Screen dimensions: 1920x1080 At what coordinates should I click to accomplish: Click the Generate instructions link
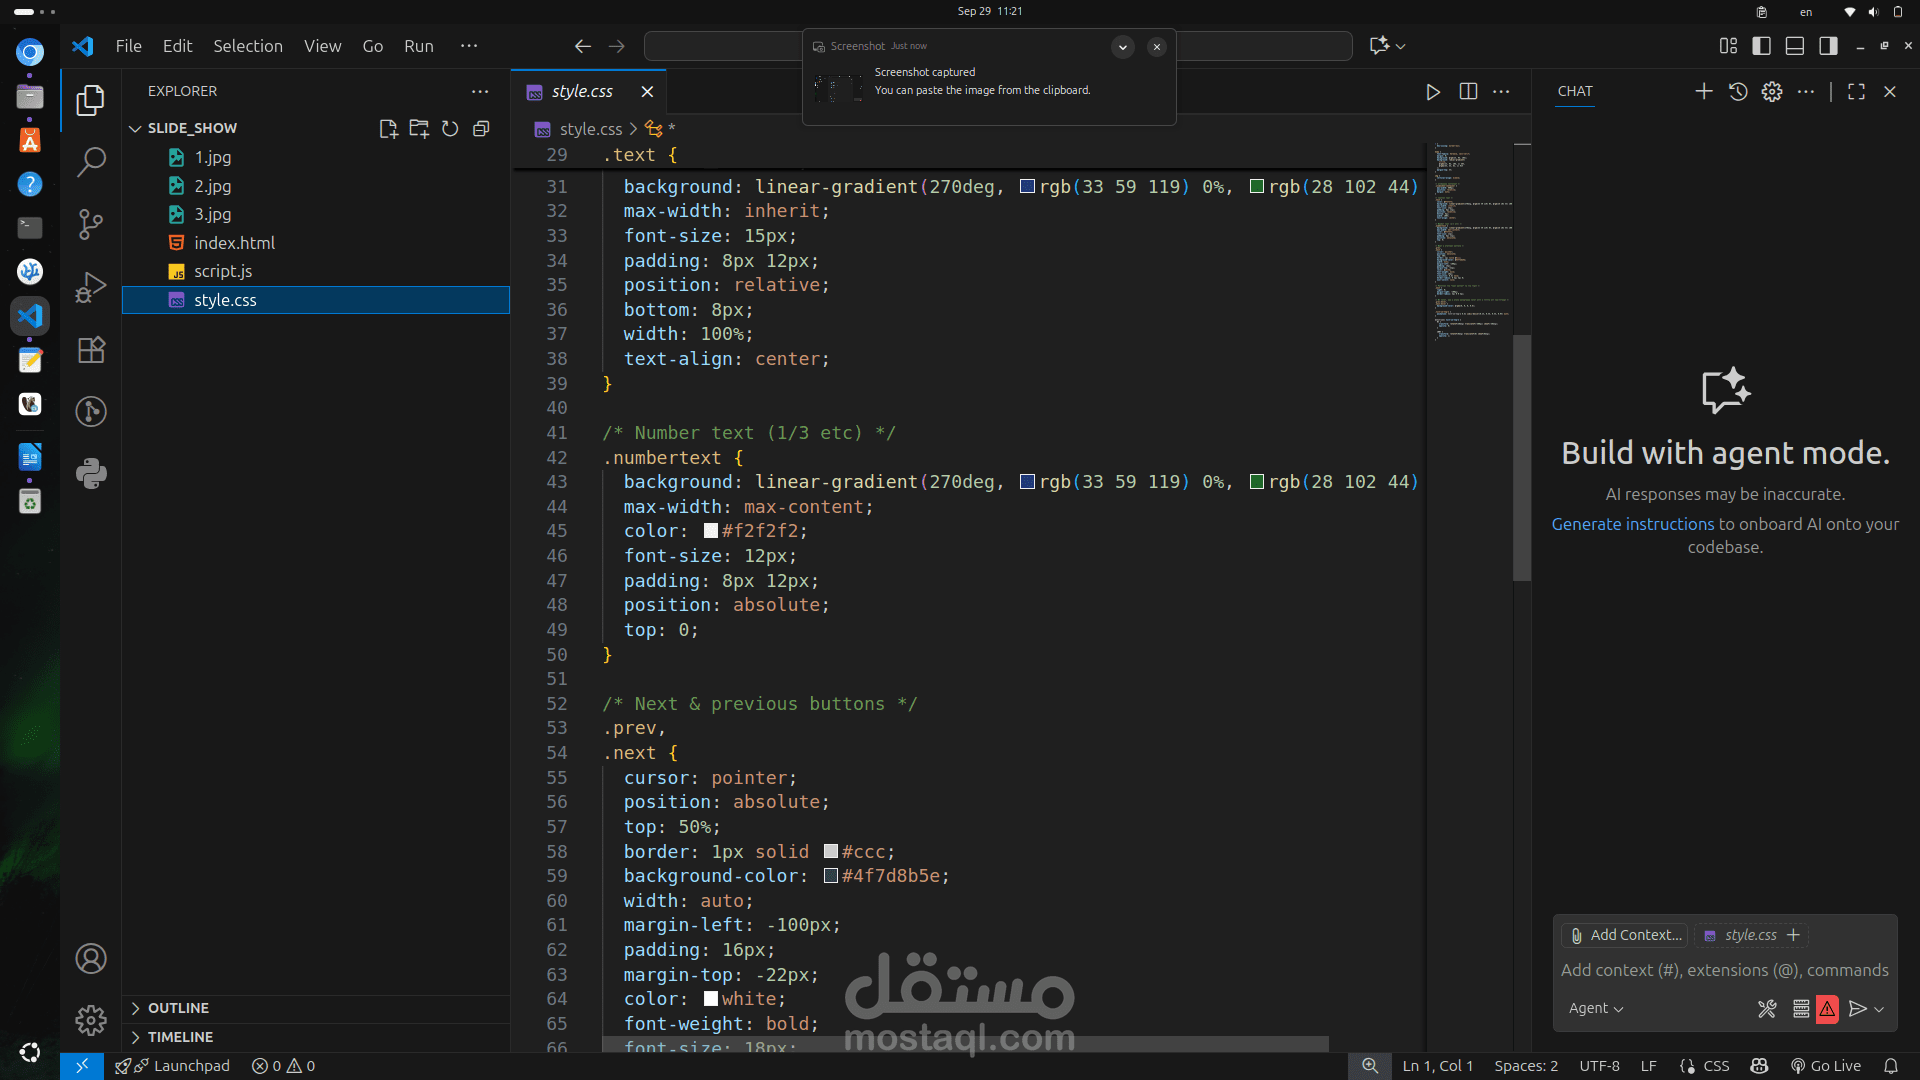click(1632, 524)
